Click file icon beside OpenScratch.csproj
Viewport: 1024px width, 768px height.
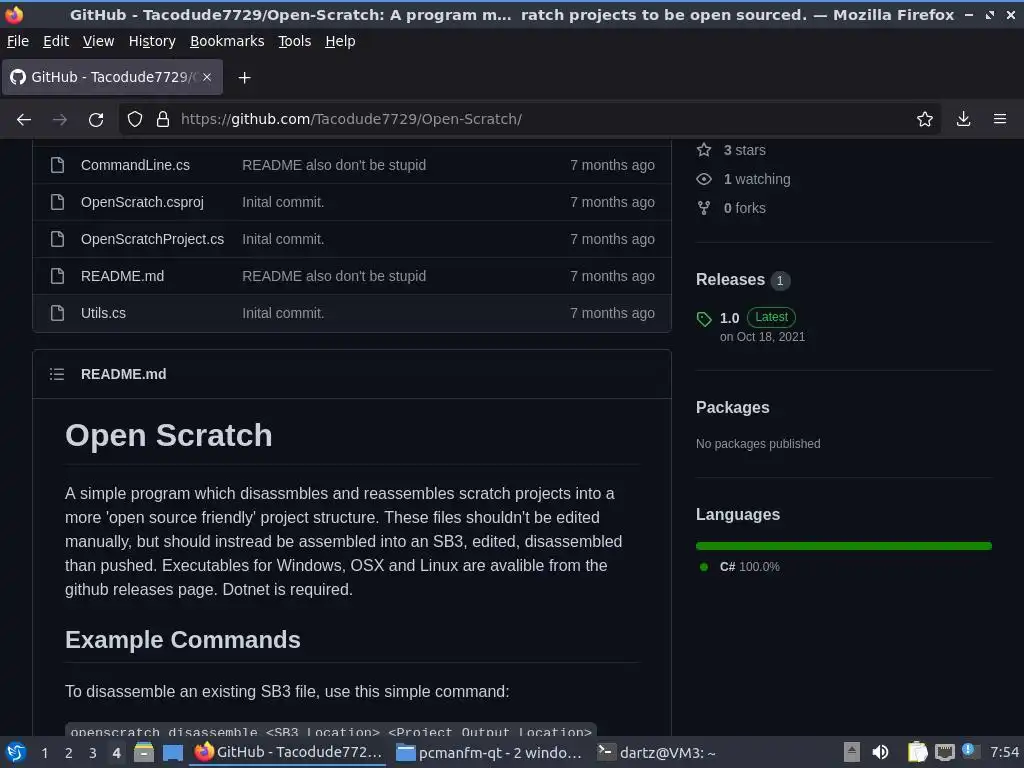point(57,202)
